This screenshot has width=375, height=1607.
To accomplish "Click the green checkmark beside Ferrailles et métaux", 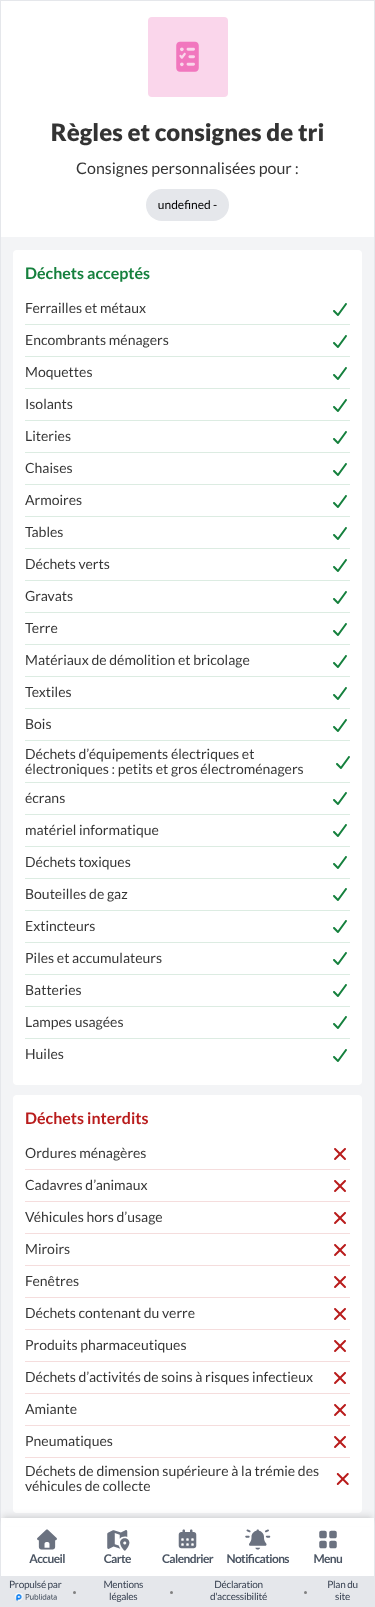I will pos(340,309).
